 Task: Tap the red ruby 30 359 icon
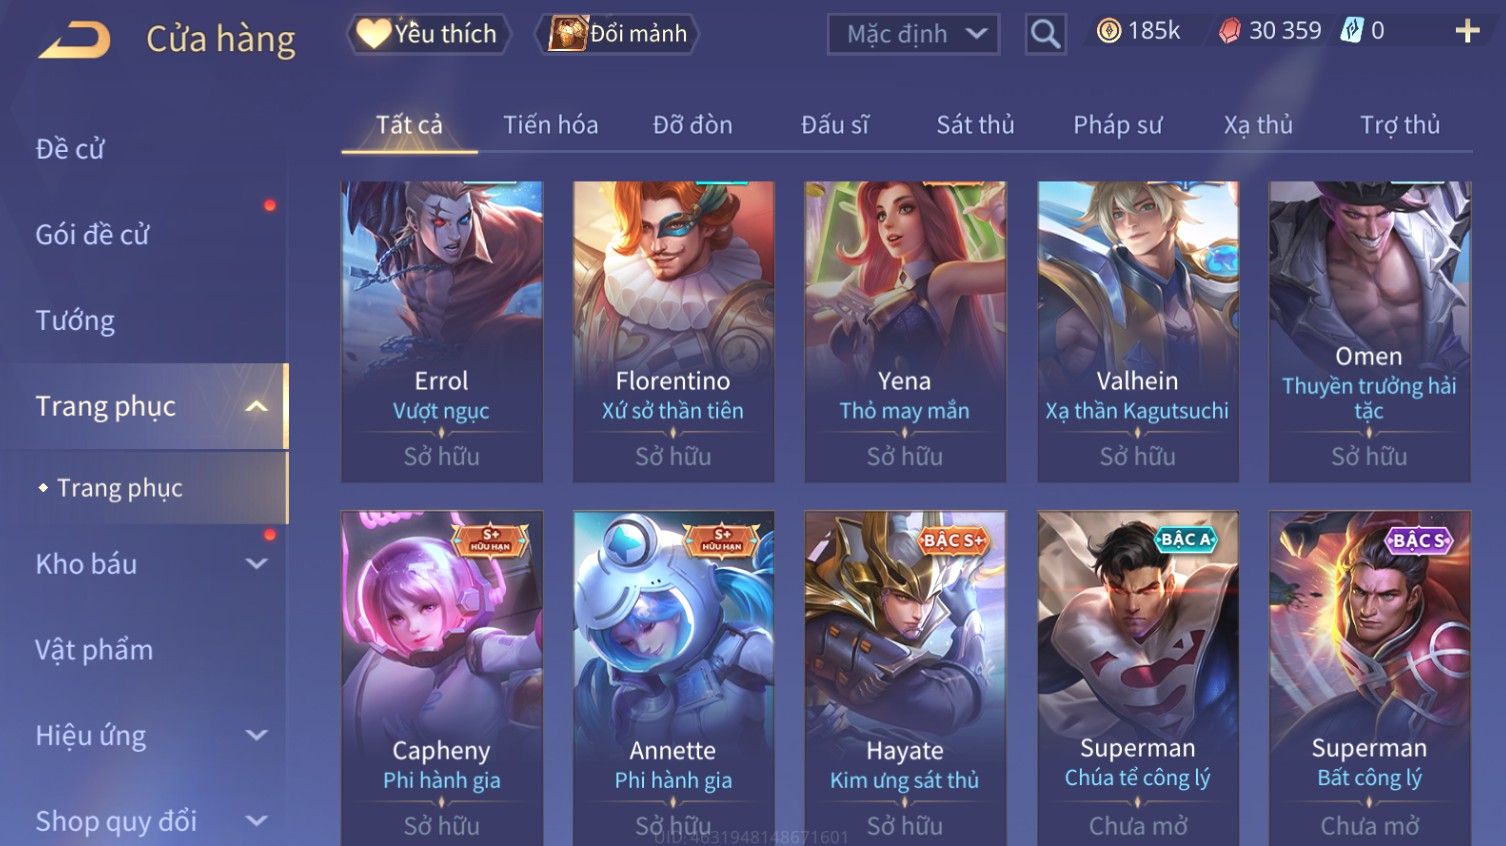click(1230, 31)
